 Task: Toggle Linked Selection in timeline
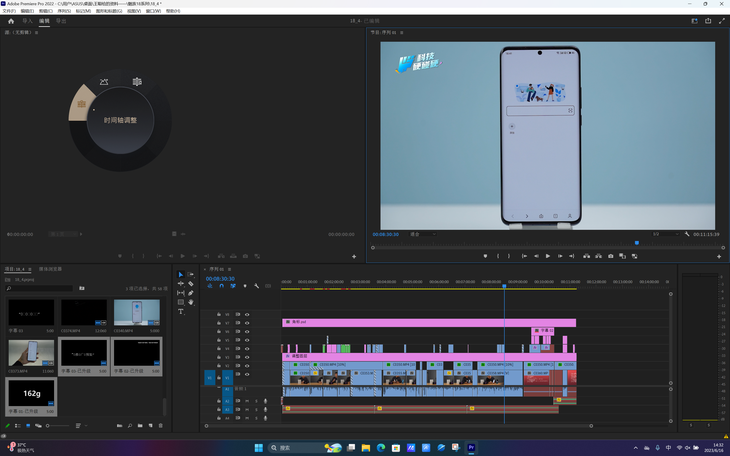[233, 286]
